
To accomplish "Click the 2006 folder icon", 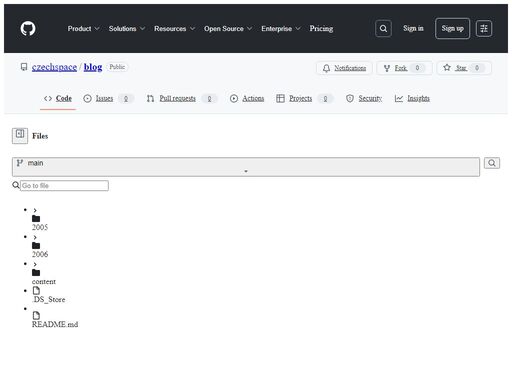I will click(x=36, y=246).
